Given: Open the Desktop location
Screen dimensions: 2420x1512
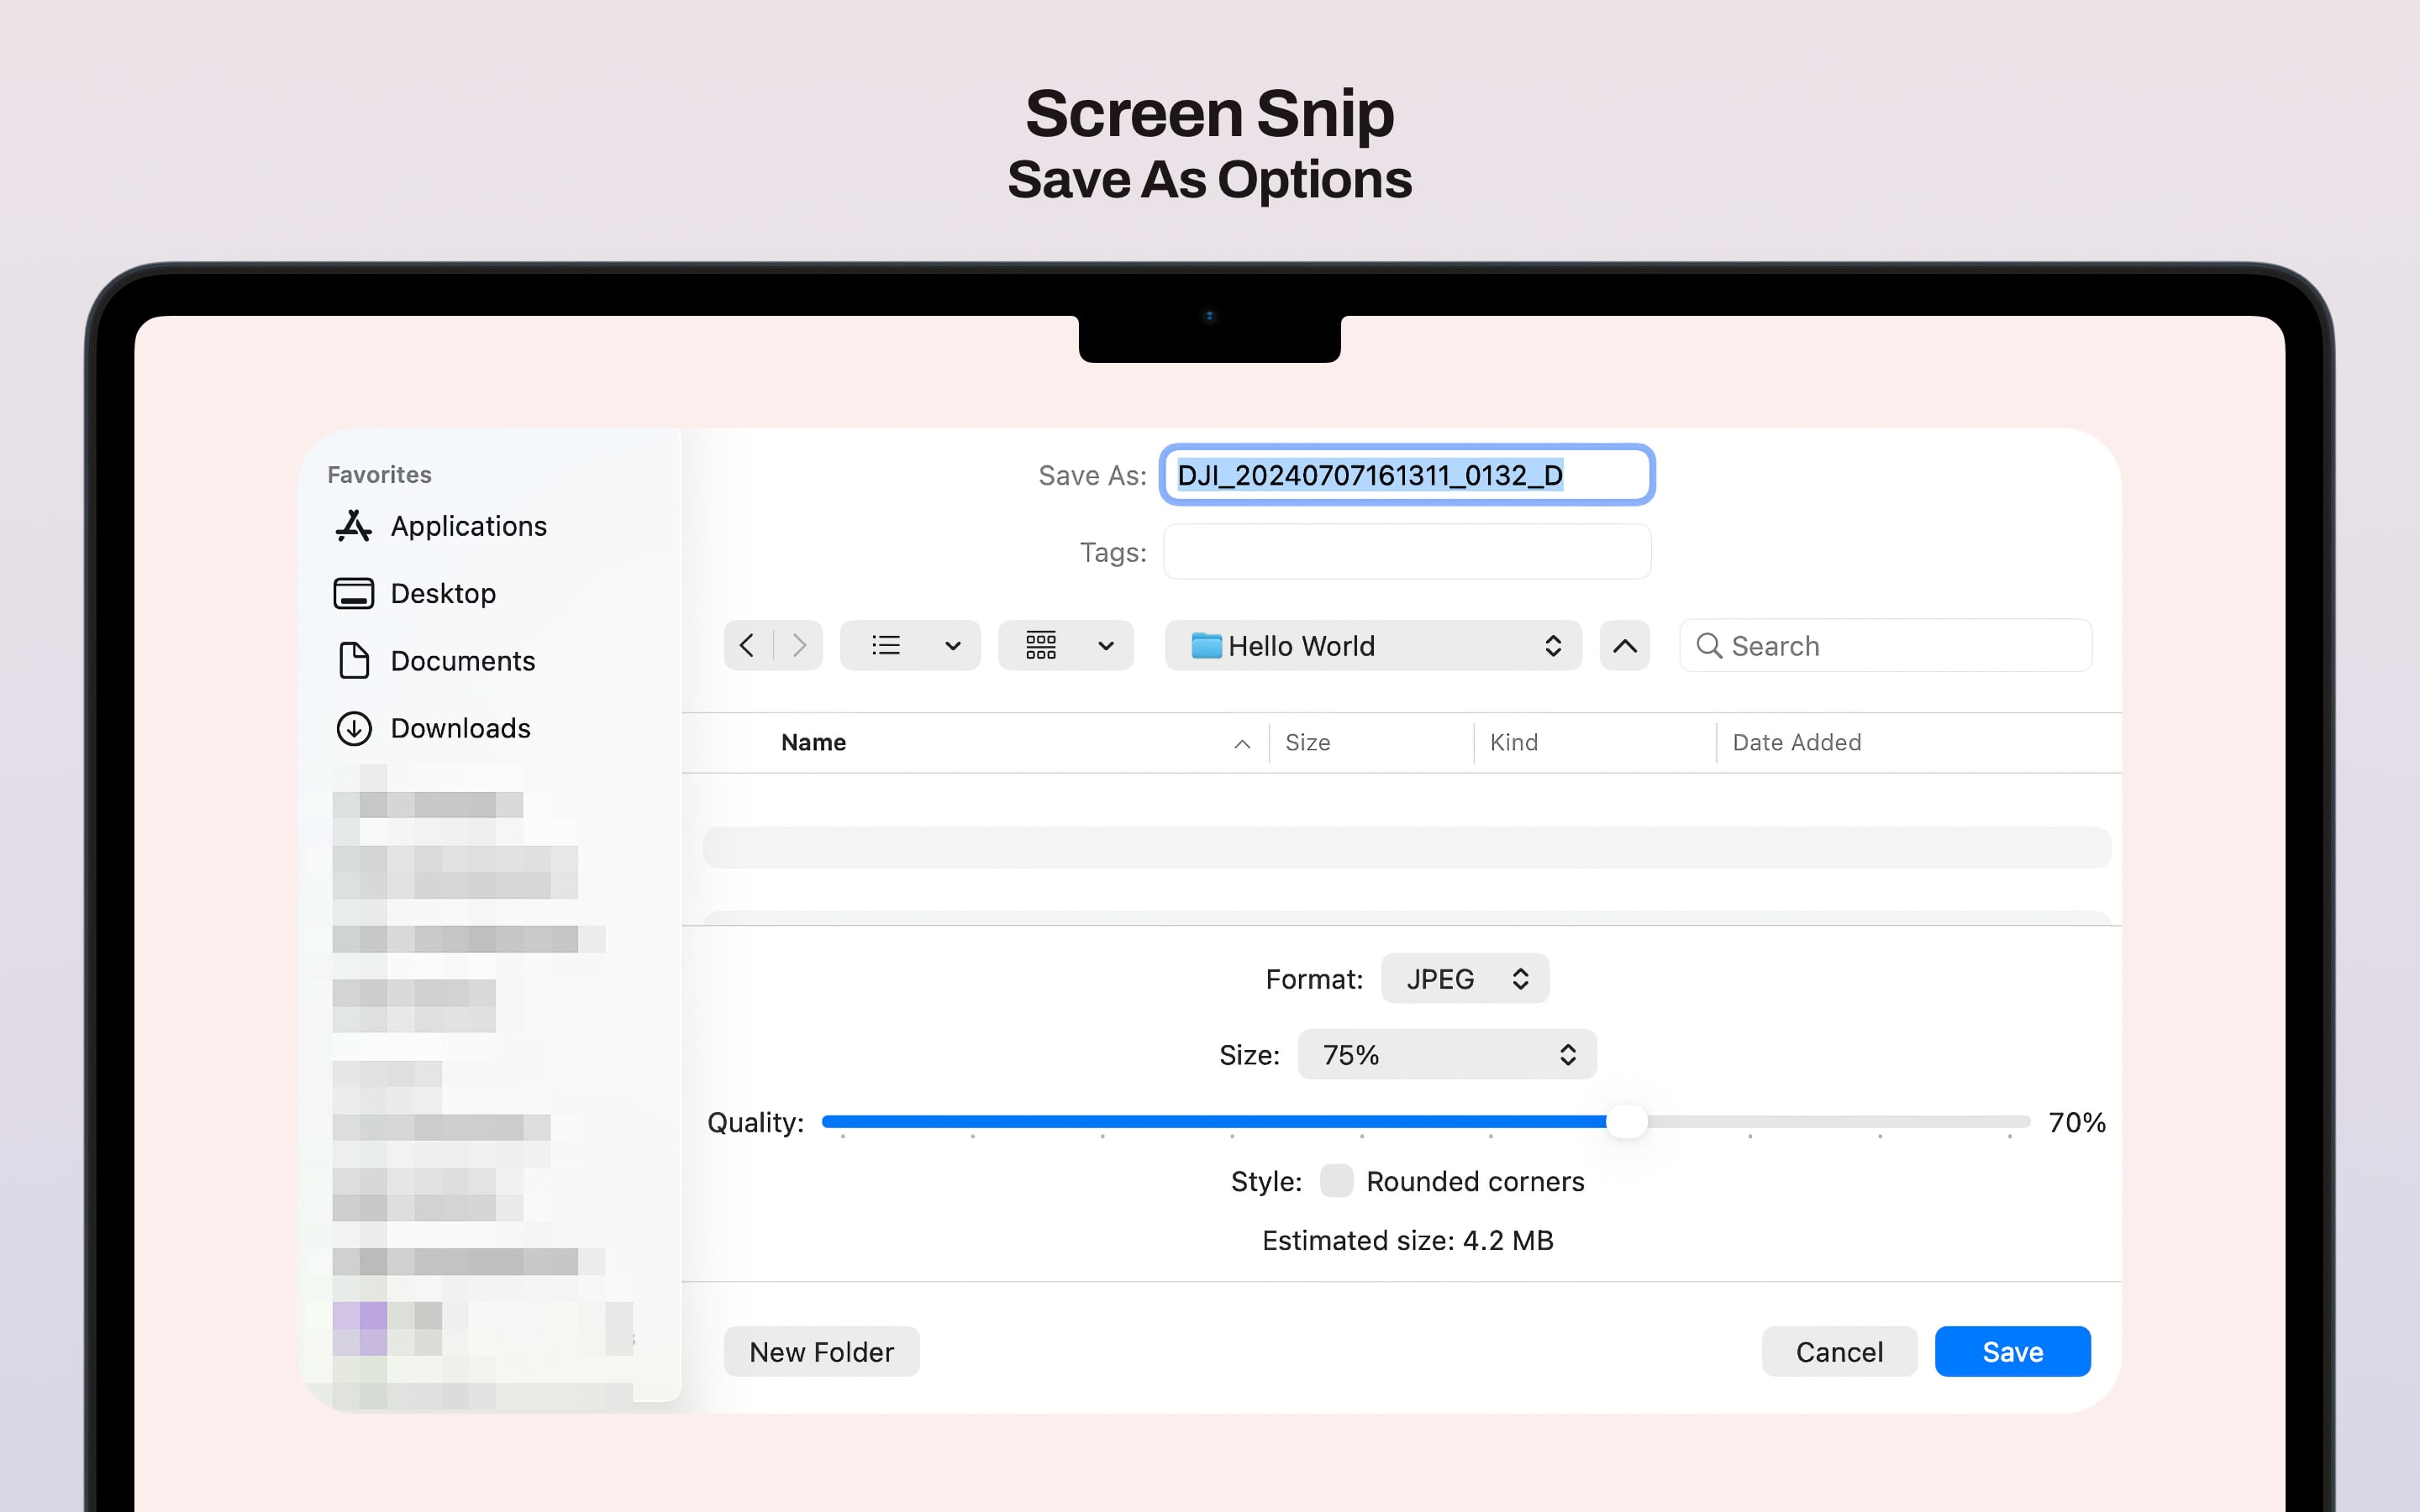Looking at the screenshot, I should [443, 593].
